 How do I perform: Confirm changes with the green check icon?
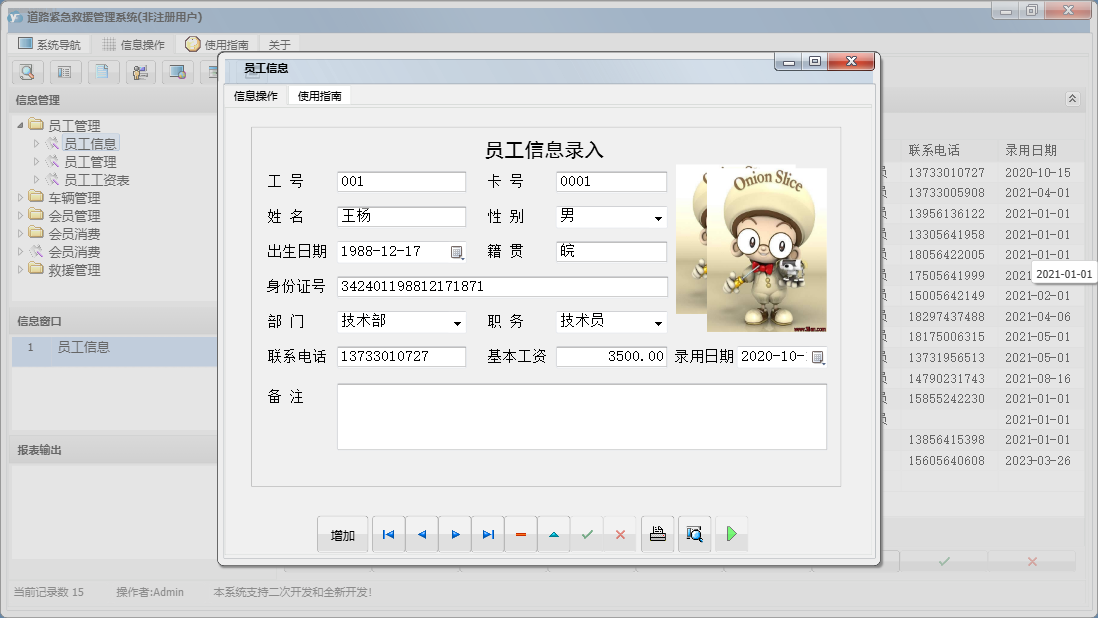[587, 533]
